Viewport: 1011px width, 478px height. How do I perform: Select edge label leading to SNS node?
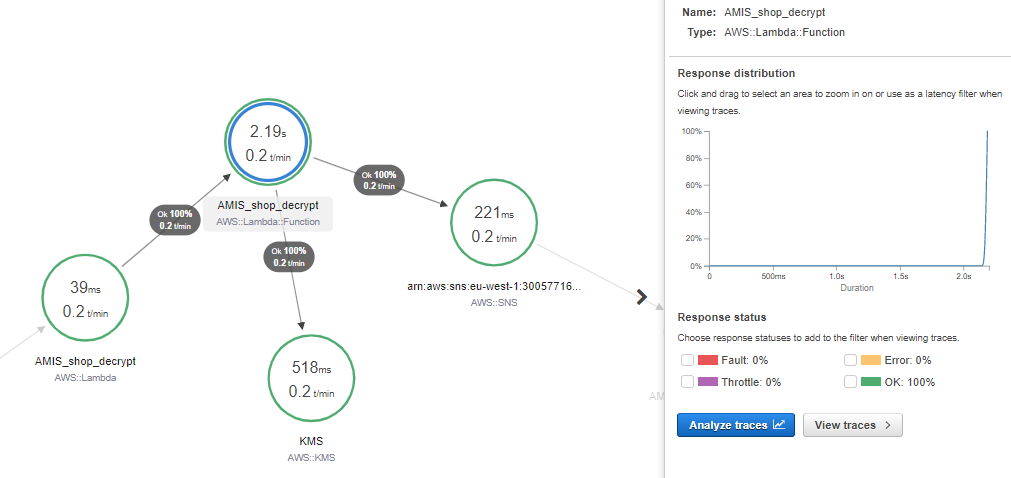point(379,180)
